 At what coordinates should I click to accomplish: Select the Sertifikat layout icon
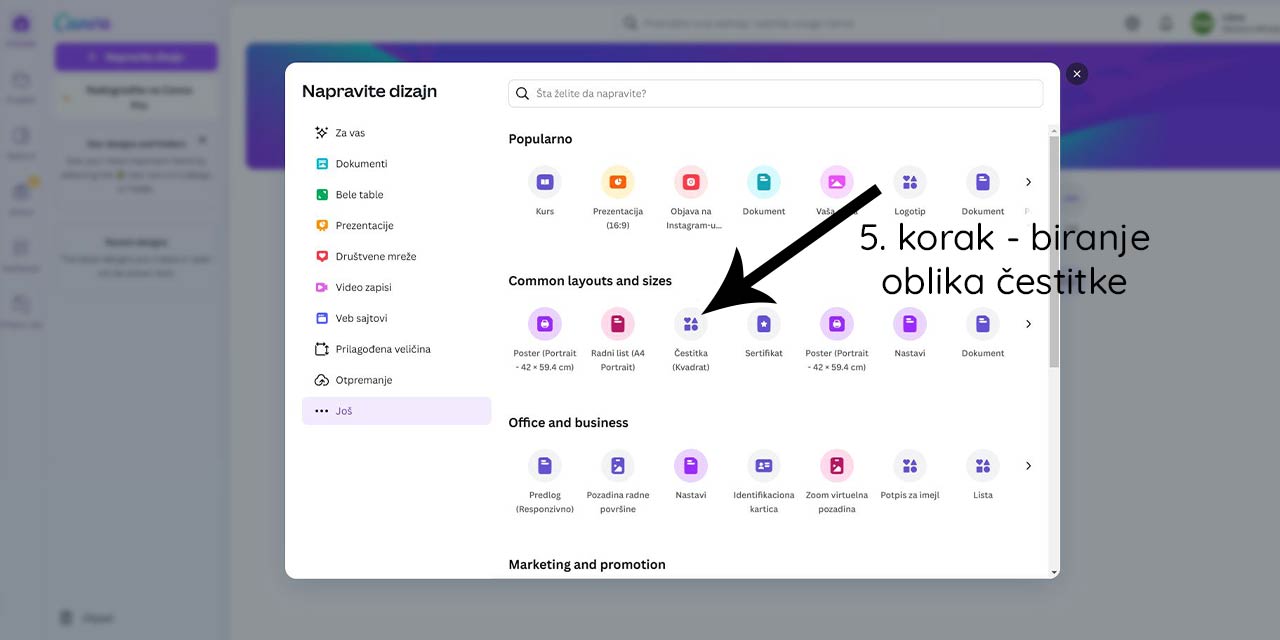(x=763, y=324)
